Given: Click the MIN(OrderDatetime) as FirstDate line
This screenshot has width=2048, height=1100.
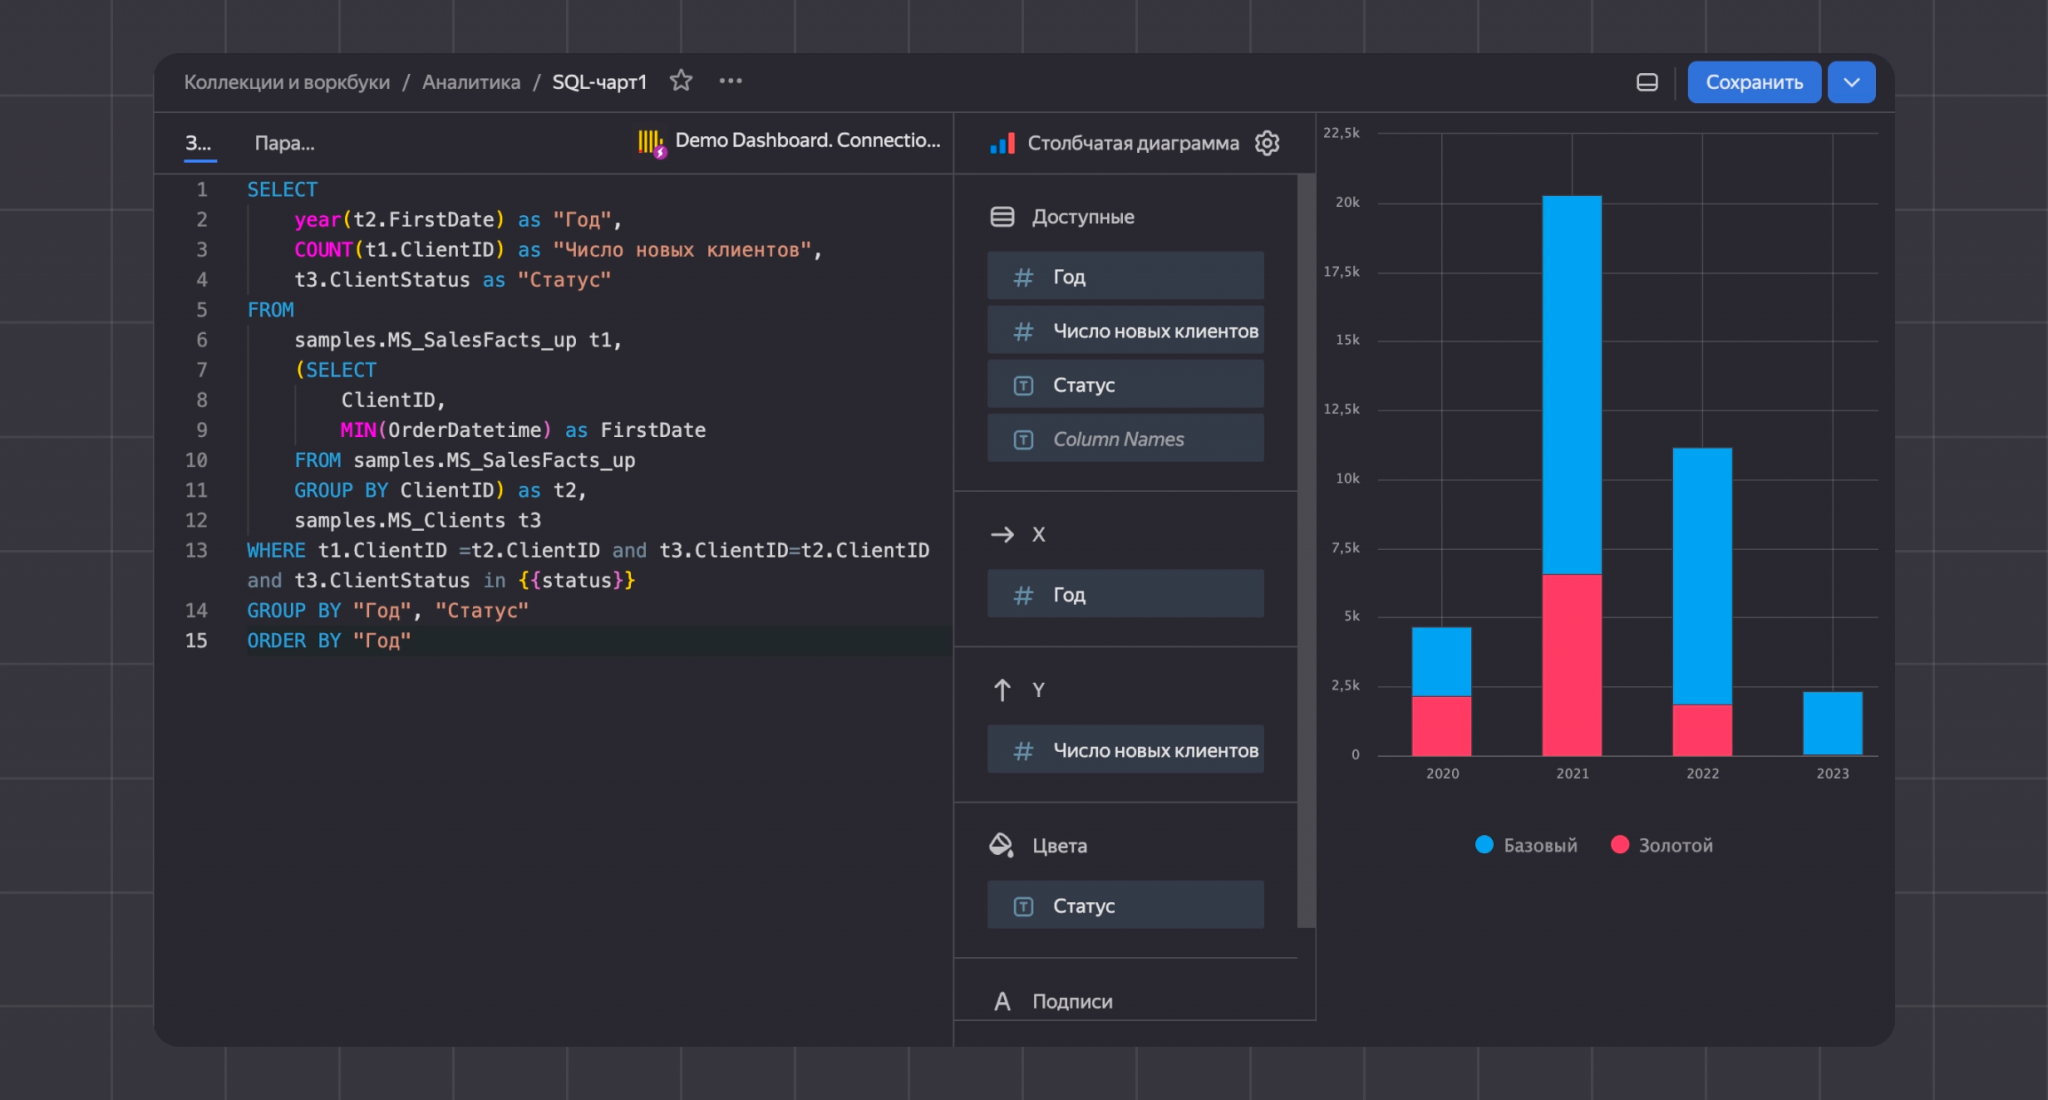Looking at the screenshot, I should click(x=523, y=430).
